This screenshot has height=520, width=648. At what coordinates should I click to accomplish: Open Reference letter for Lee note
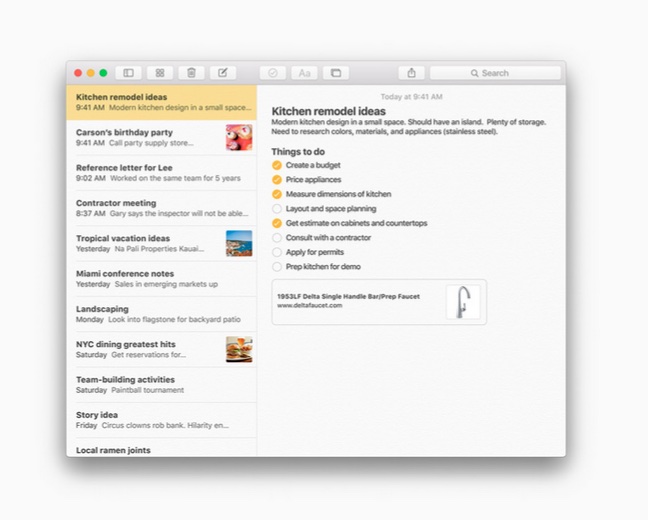tap(162, 173)
